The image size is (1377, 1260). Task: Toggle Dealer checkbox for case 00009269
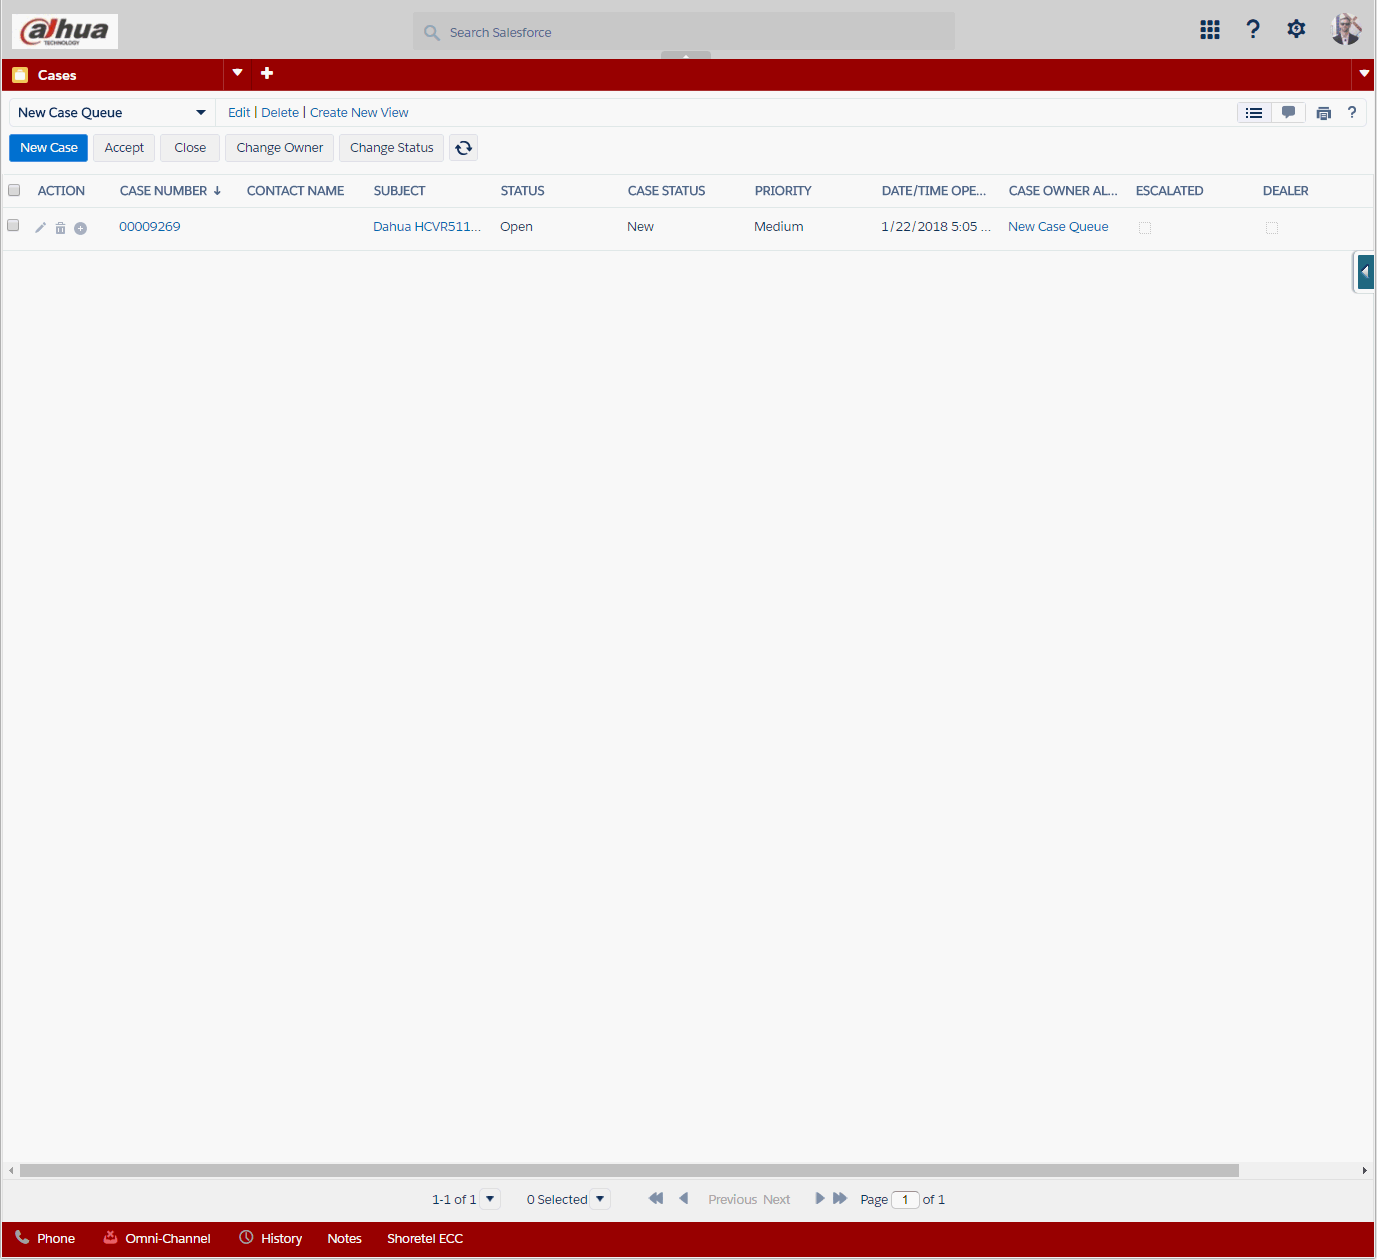[x=1272, y=228]
